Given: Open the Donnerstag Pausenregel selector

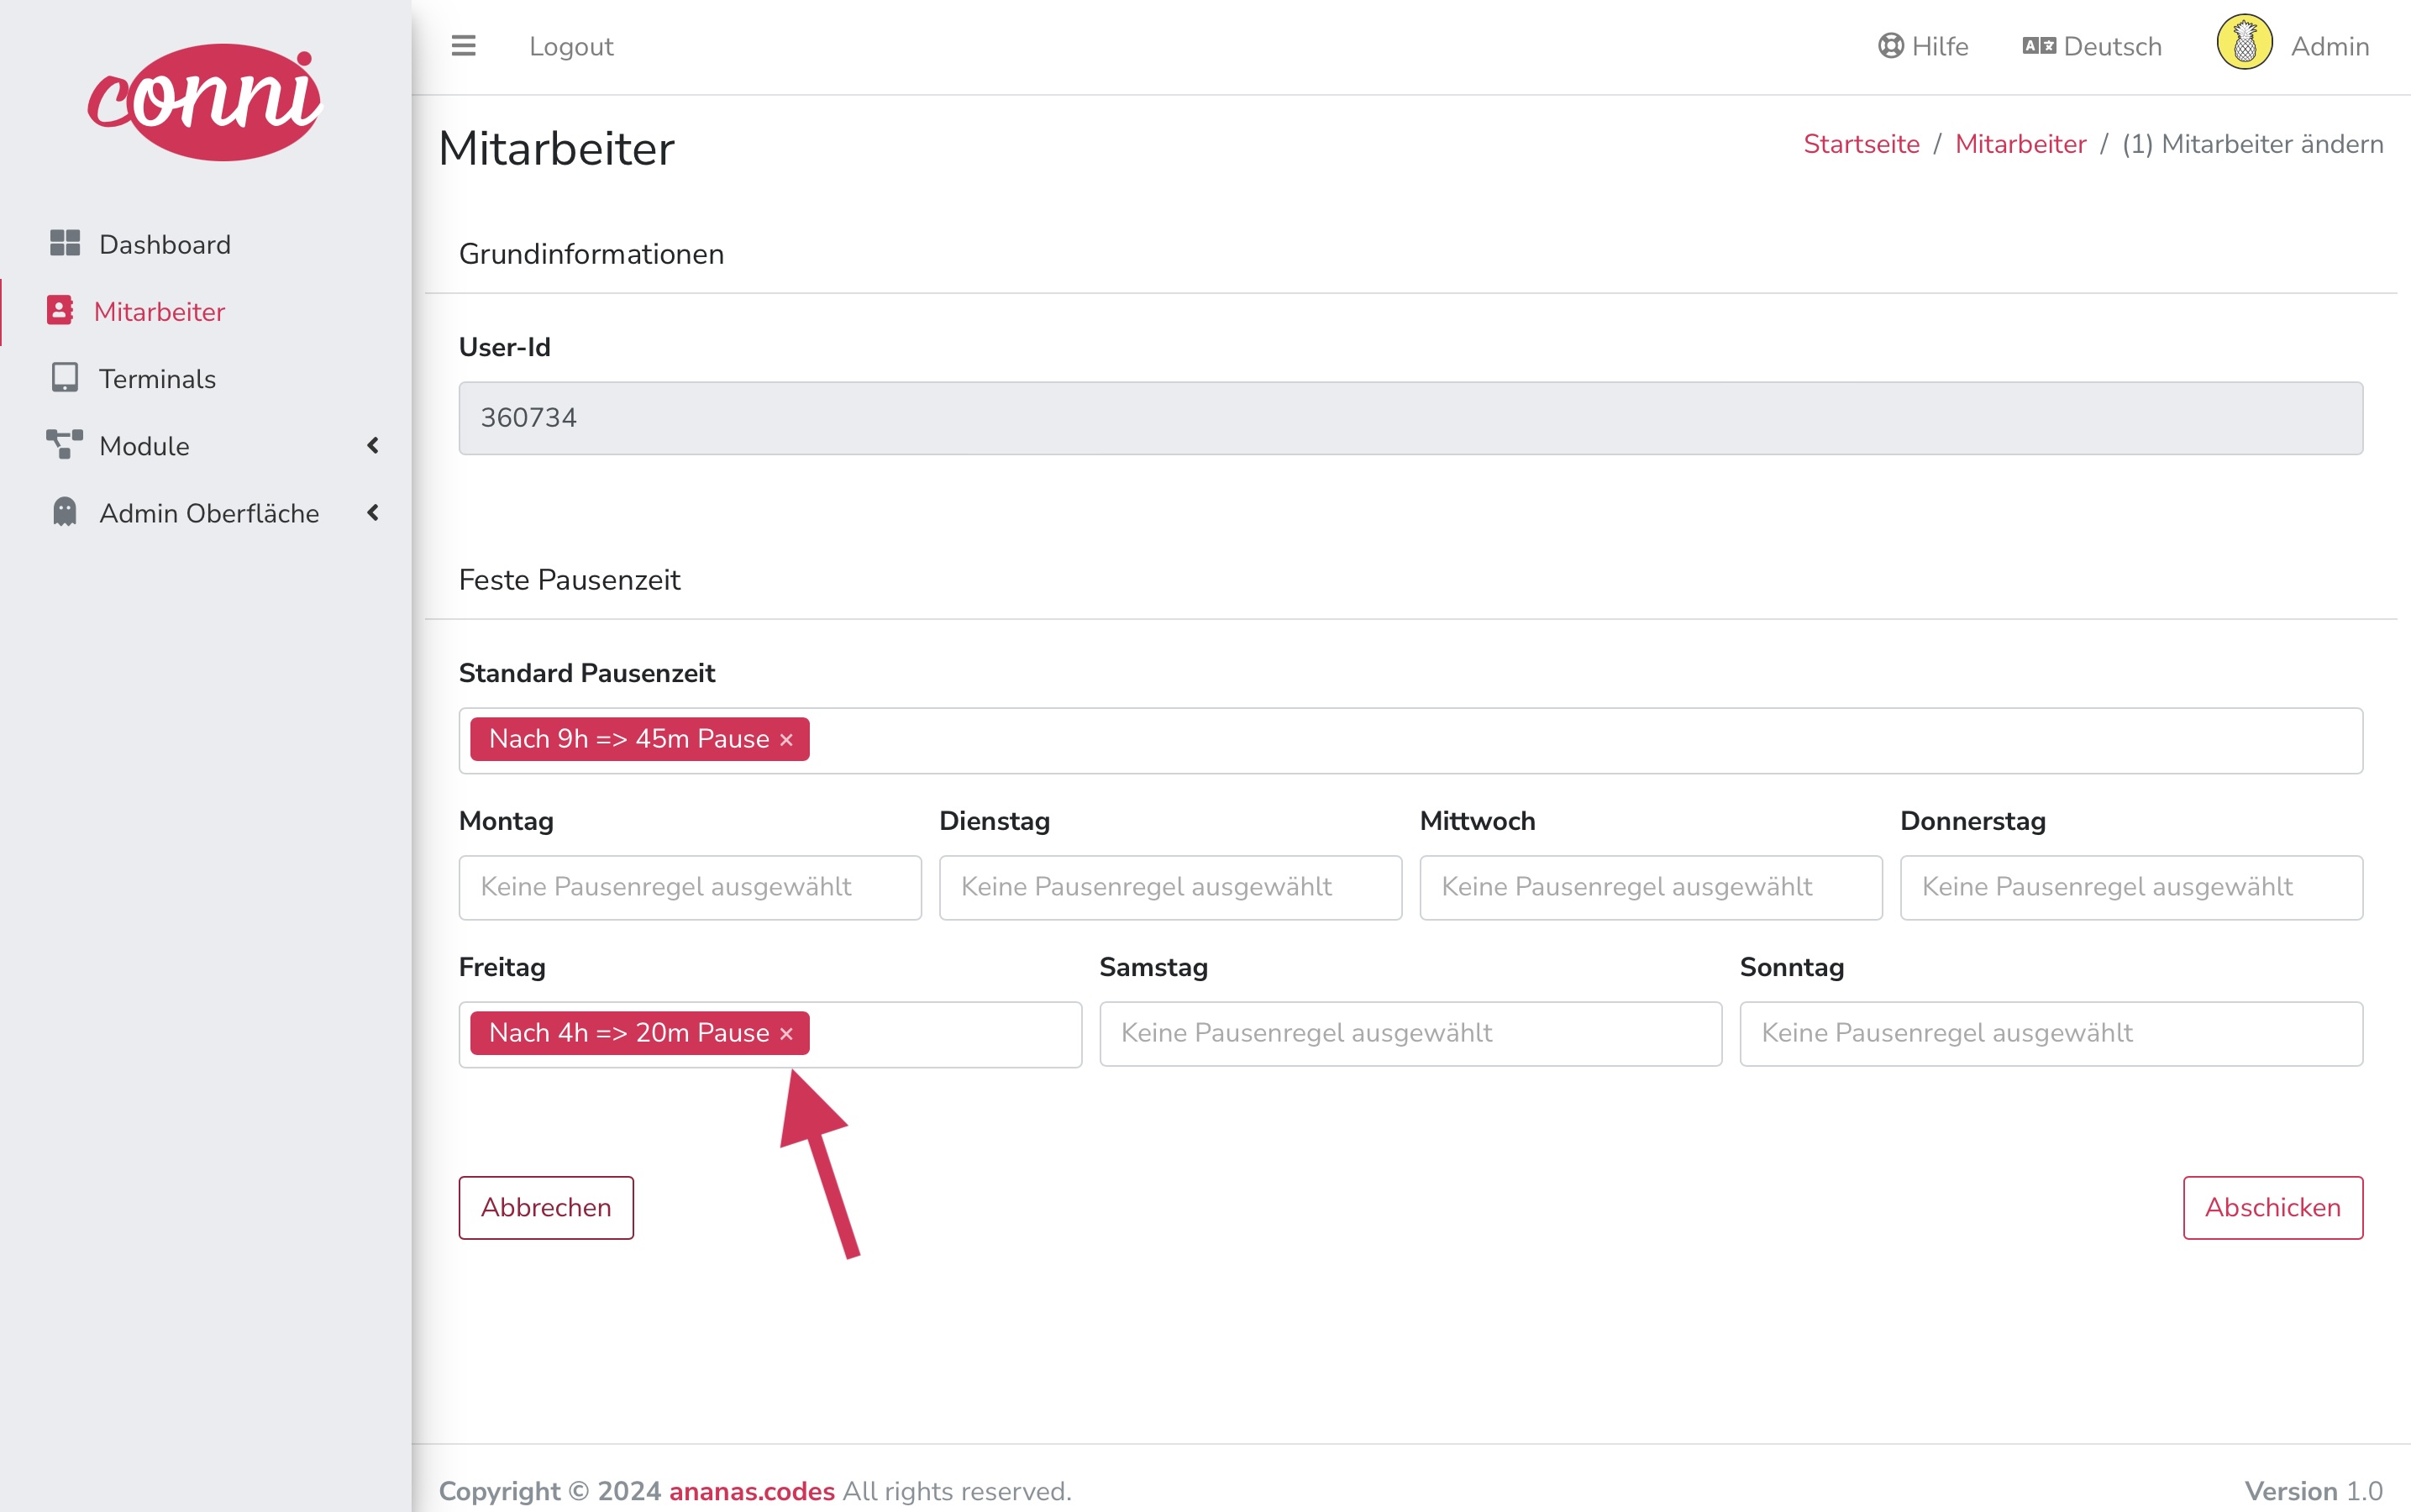Looking at the screenshot, I should (2131, 888).
